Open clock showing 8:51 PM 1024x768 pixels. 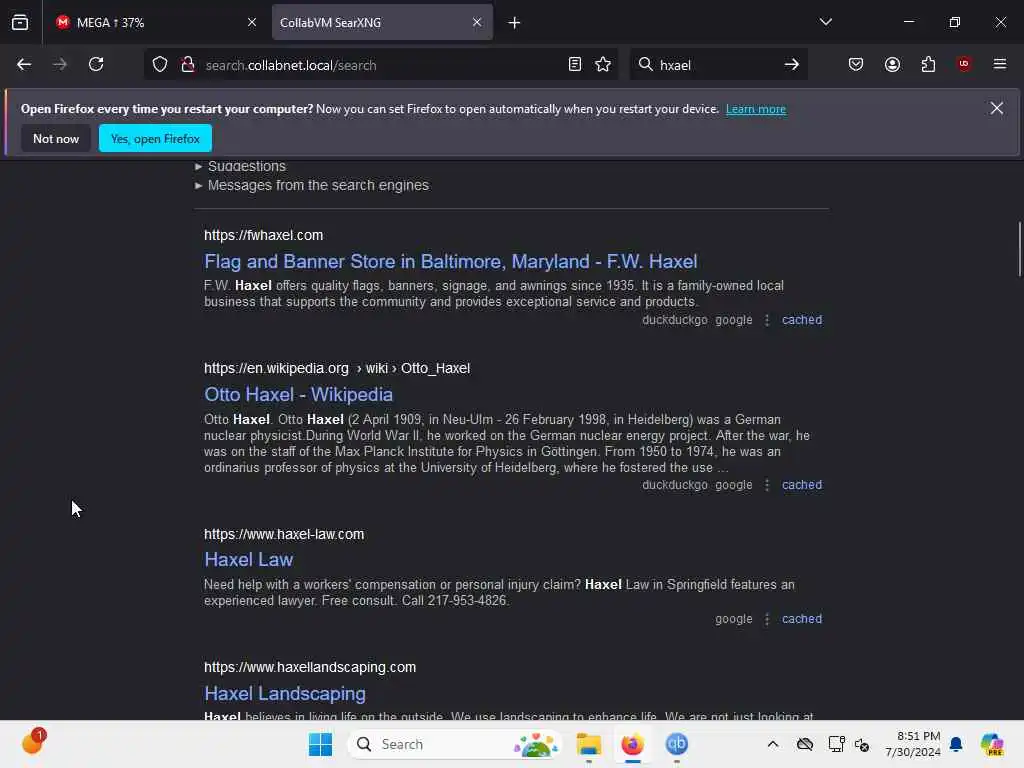912,744
